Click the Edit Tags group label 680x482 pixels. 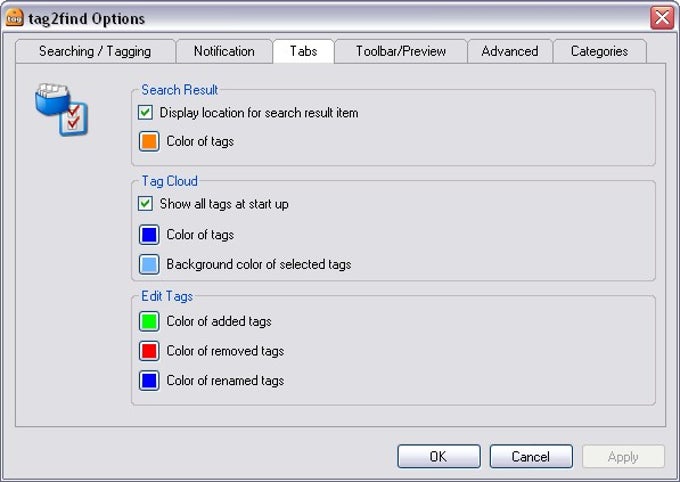167,296
